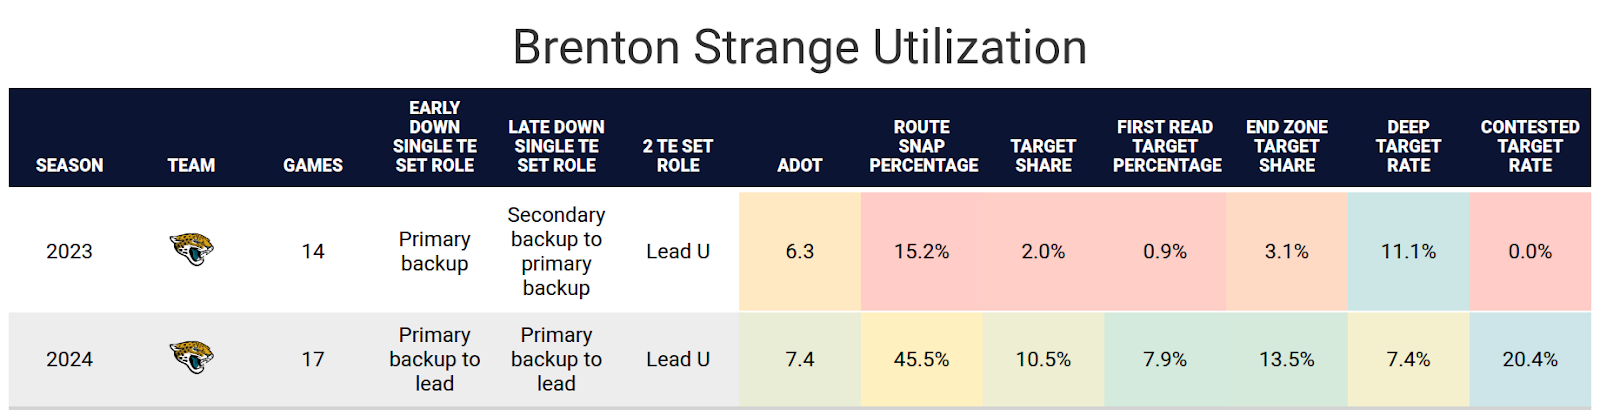Viewport: 1600px width, 416px height.
Task: Click the blue 20.4% contested target cell
Action: [1530, 359]
